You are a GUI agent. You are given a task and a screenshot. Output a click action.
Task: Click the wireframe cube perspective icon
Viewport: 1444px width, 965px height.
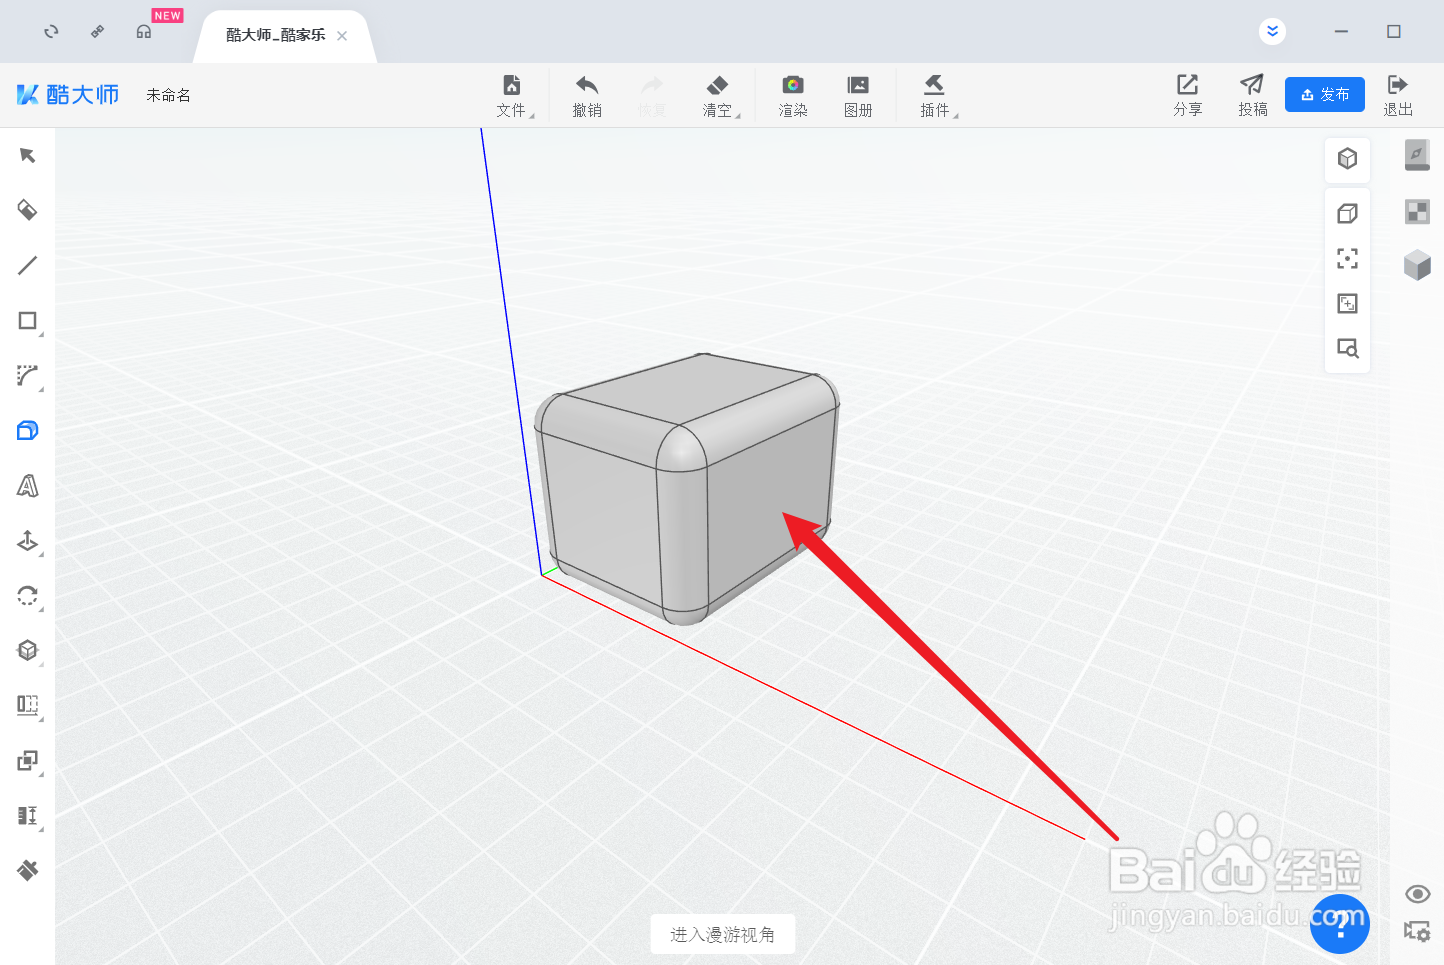[x=1347, y=213]
